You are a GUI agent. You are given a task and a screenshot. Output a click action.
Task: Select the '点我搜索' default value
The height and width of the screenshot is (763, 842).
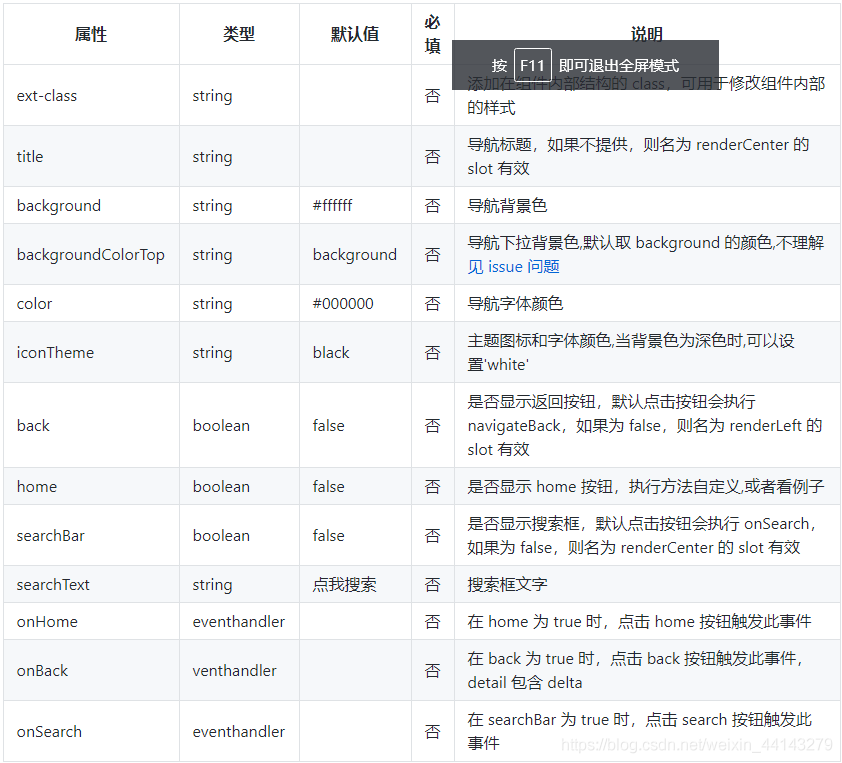(x=345, y=584)
